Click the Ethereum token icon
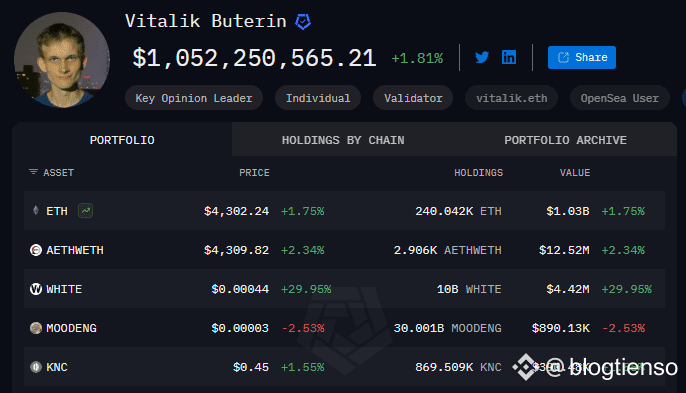The width and height of the screenshot is (686, 393). click(x=36, y=211)
